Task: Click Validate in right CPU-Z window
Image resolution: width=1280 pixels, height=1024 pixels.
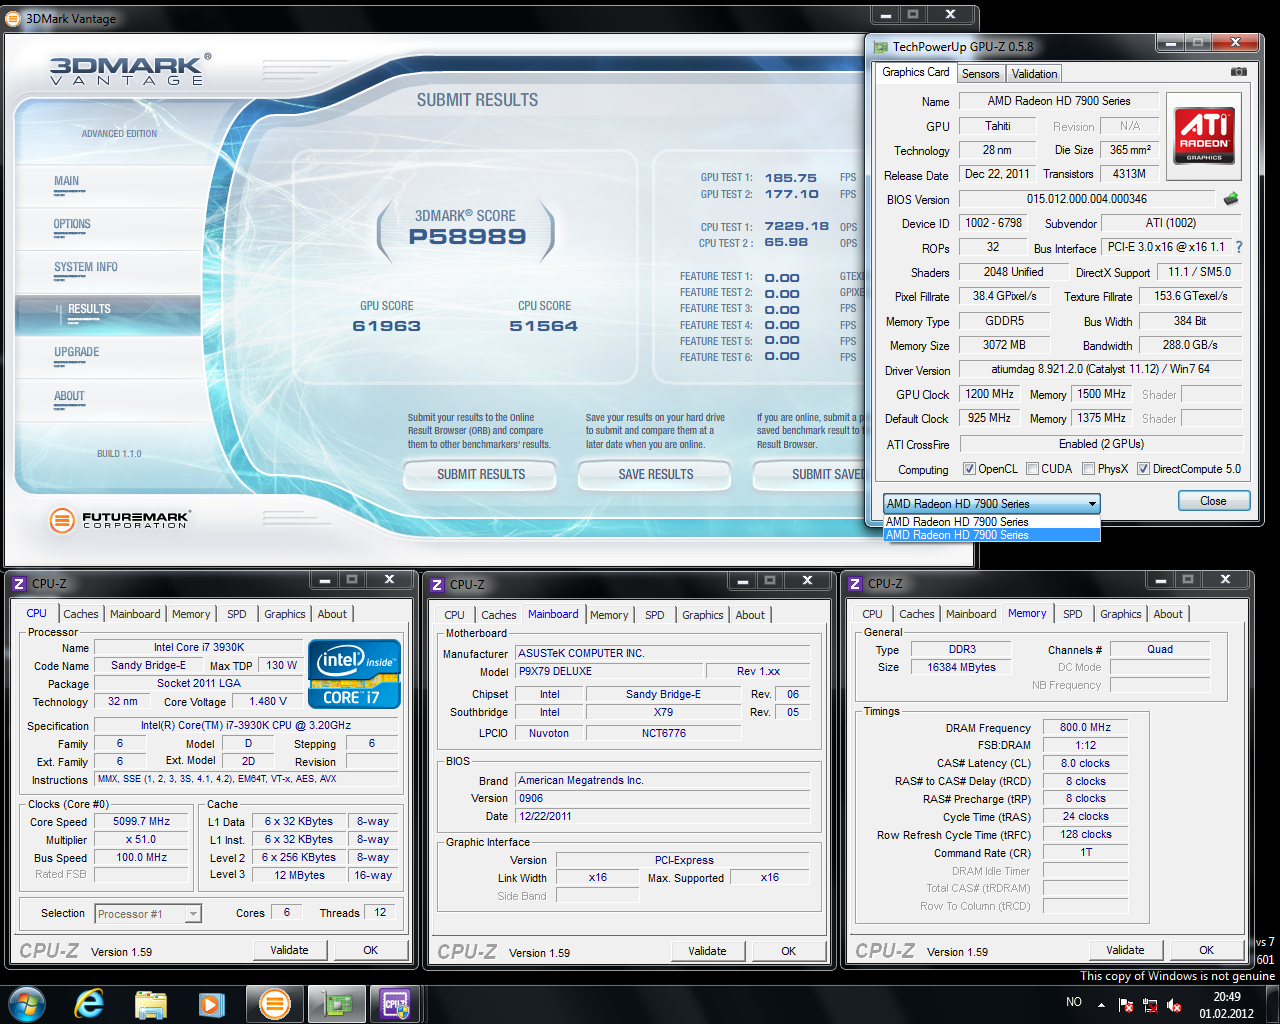Action: pyautogui.click(x=1125, y=950)
